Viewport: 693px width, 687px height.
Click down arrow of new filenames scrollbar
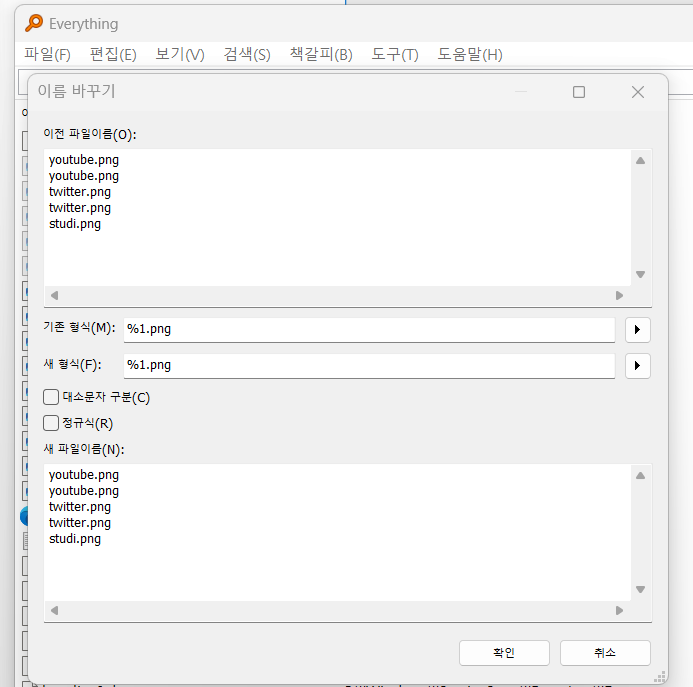pos(640,589)
